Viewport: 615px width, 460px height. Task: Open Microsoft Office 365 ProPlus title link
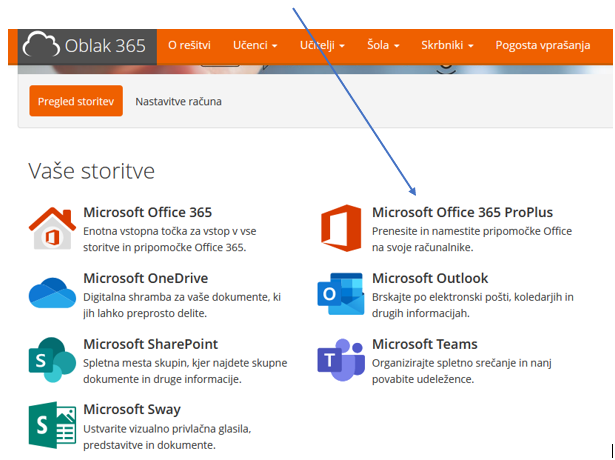(x=462, y=212)
